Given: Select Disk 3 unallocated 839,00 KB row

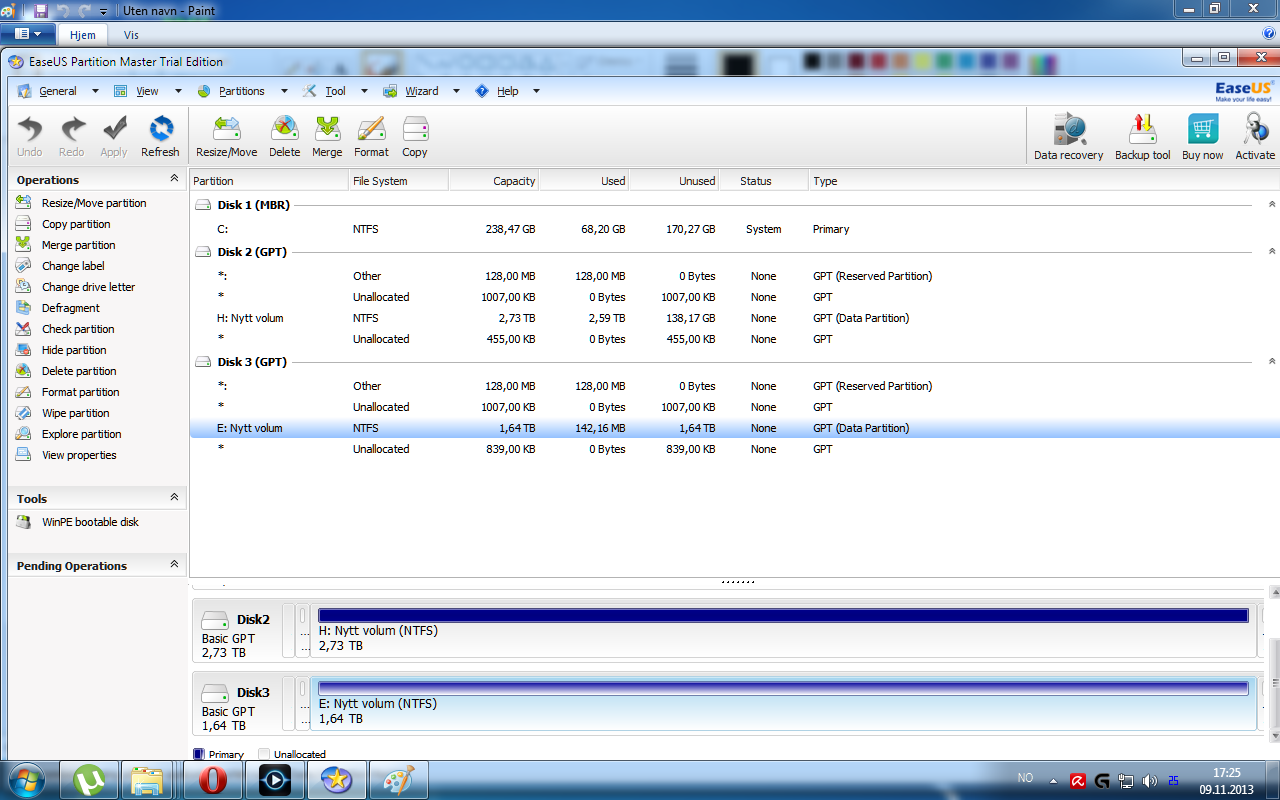Looking at the screenshot, I should pos(735,449).
